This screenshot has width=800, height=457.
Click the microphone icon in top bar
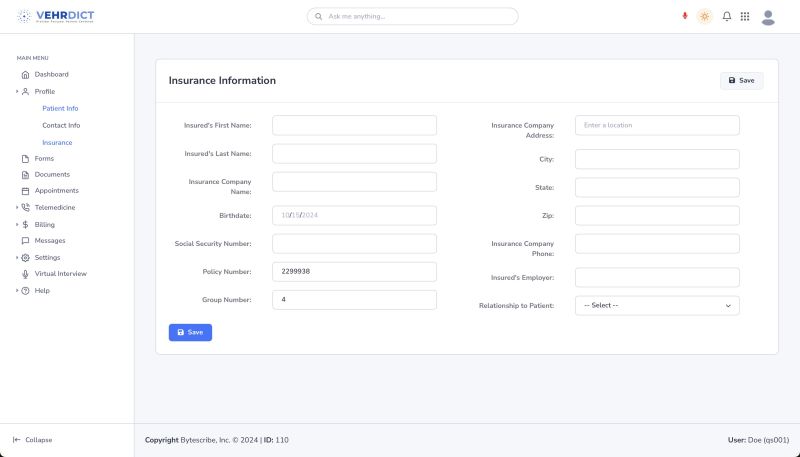tap(685, 16)
